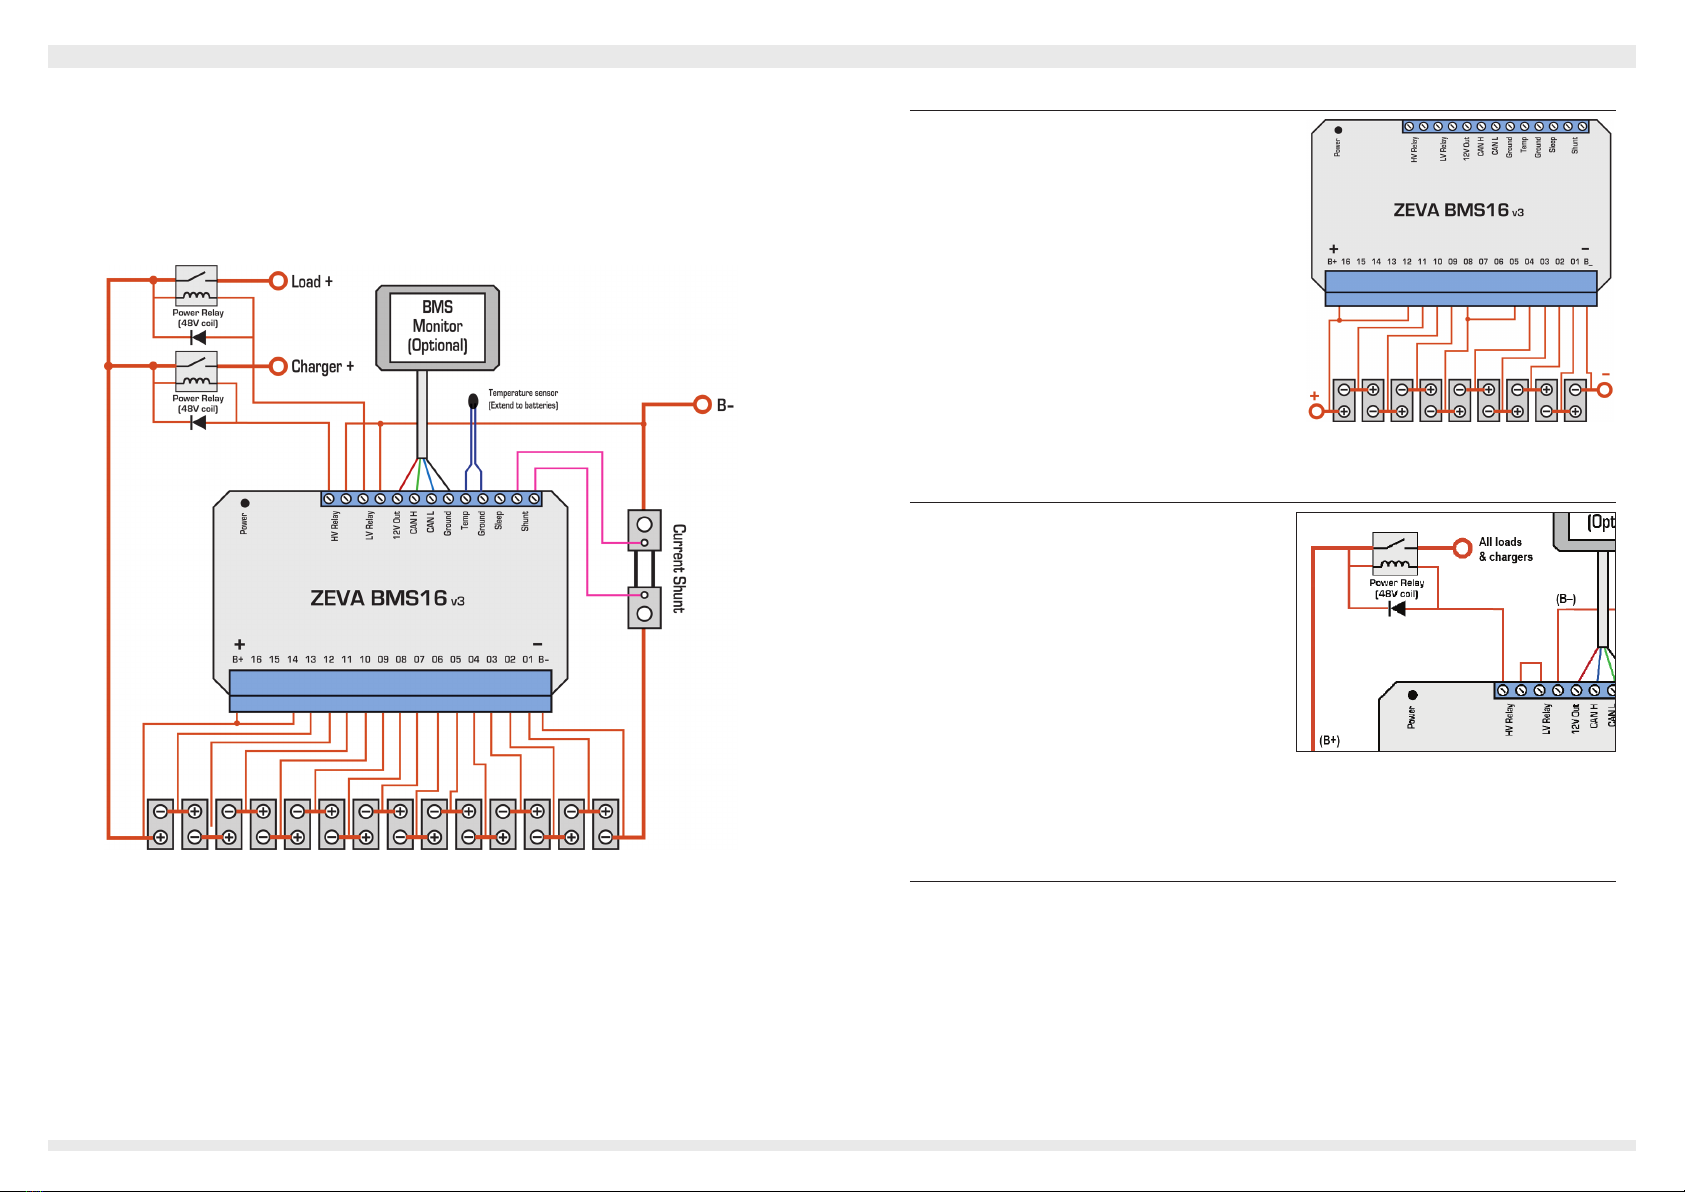The image size is (1685, 1192).
Task: Click the "Current Shunt" label
Action: 679,568
